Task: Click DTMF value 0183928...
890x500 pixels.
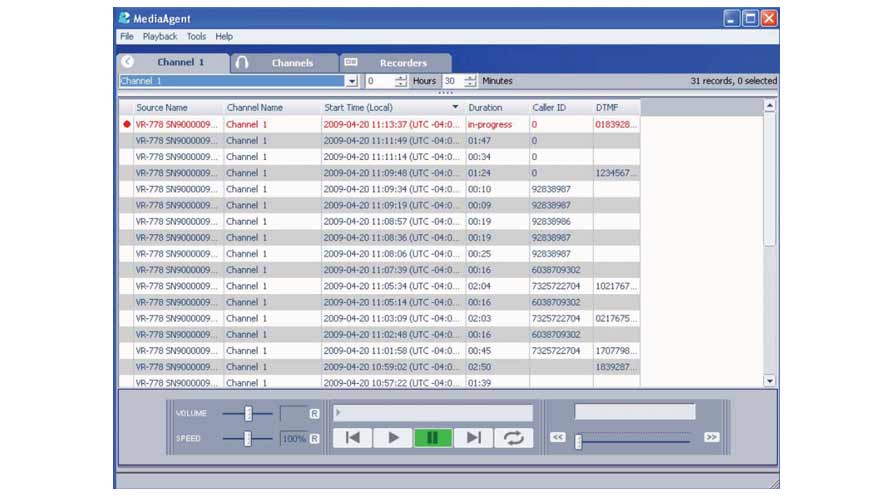Action: [x=615, y=124]
